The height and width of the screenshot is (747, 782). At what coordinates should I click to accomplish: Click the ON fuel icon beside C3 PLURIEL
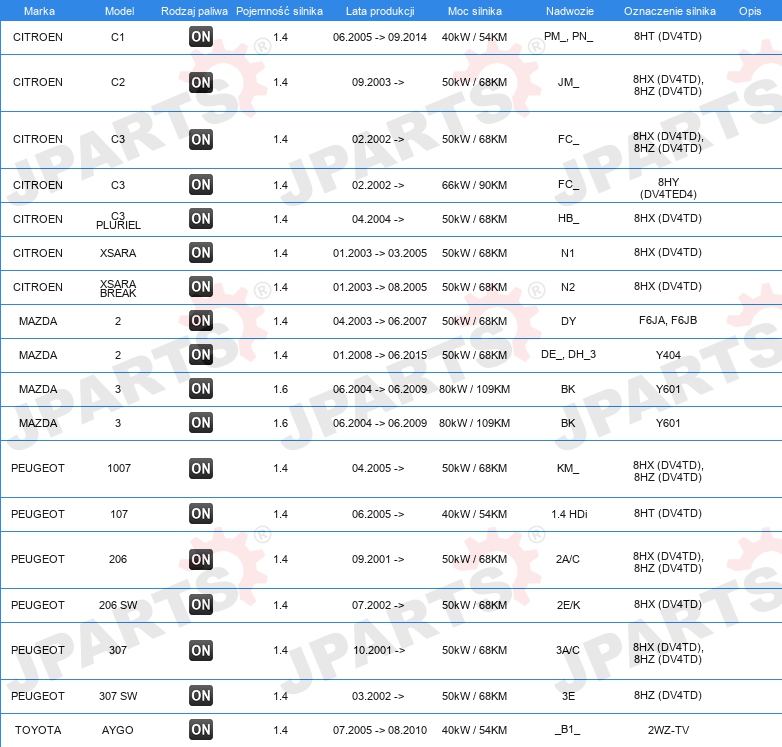point(201,218)
